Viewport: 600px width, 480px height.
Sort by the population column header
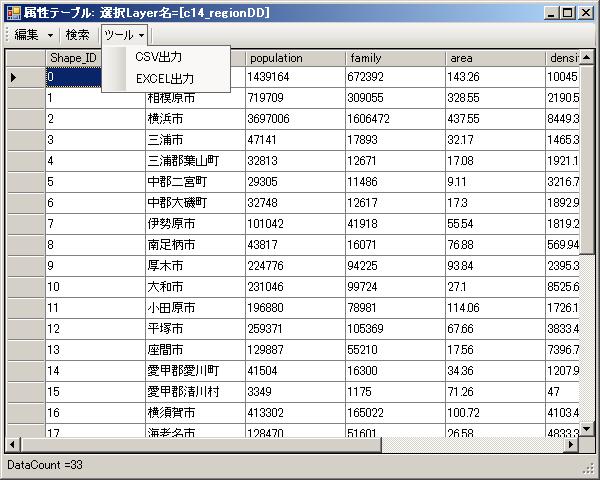pyautogui.click(x=293, y=58)
